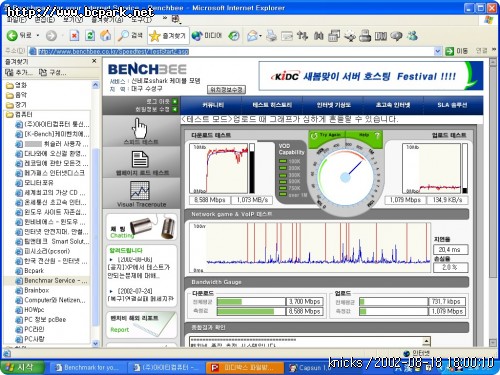Click the Help question mark on gauge
The width and height of the screenshot is (500, 375).
click(377, 135)
